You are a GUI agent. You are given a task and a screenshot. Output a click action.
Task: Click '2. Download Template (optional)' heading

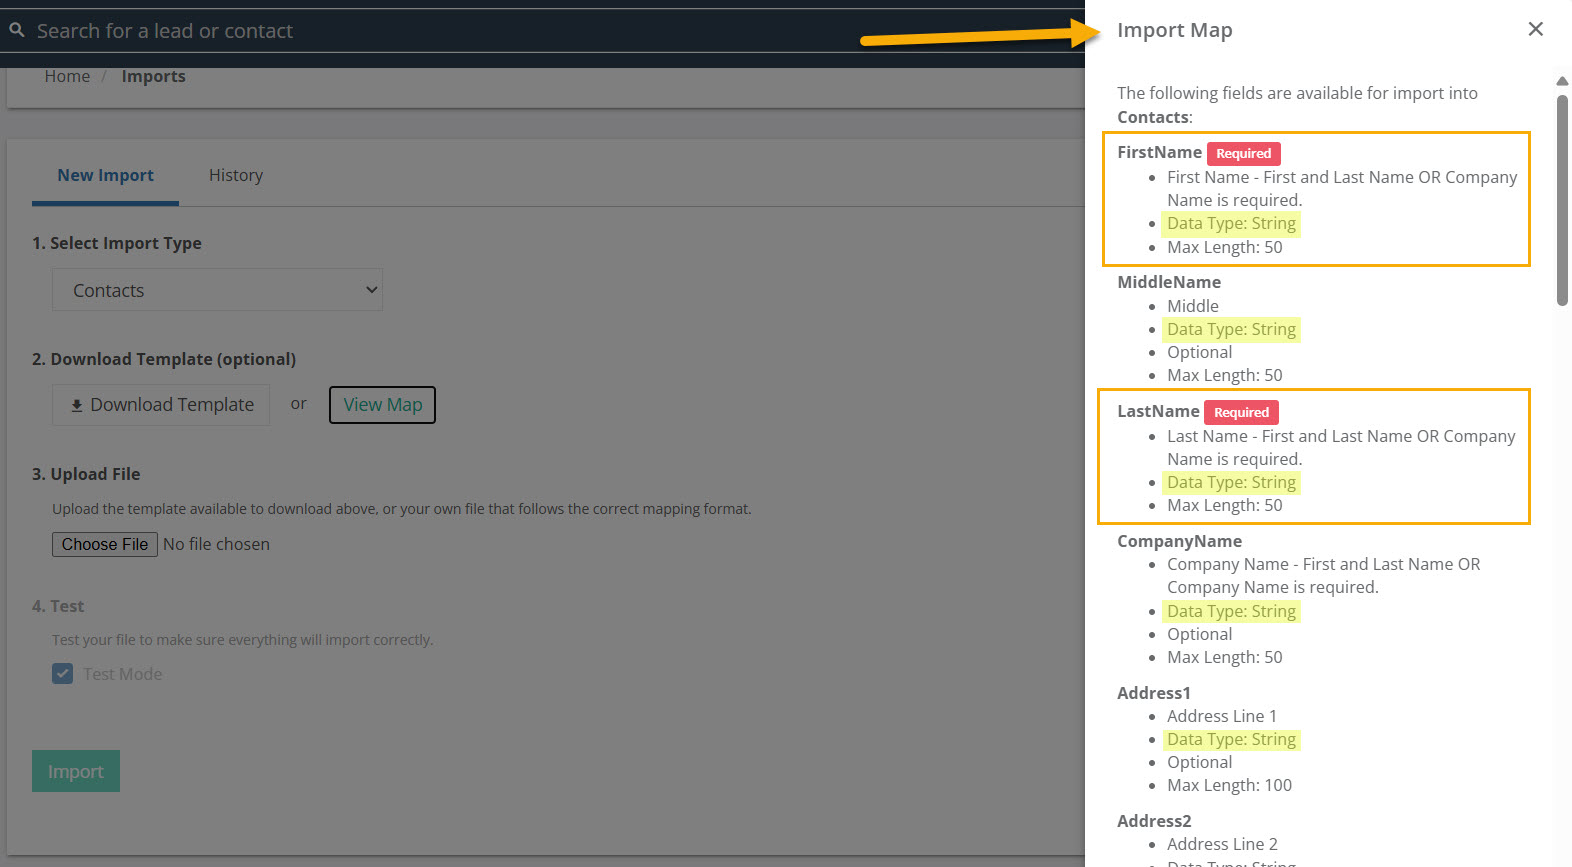click(x=164, y=359)
